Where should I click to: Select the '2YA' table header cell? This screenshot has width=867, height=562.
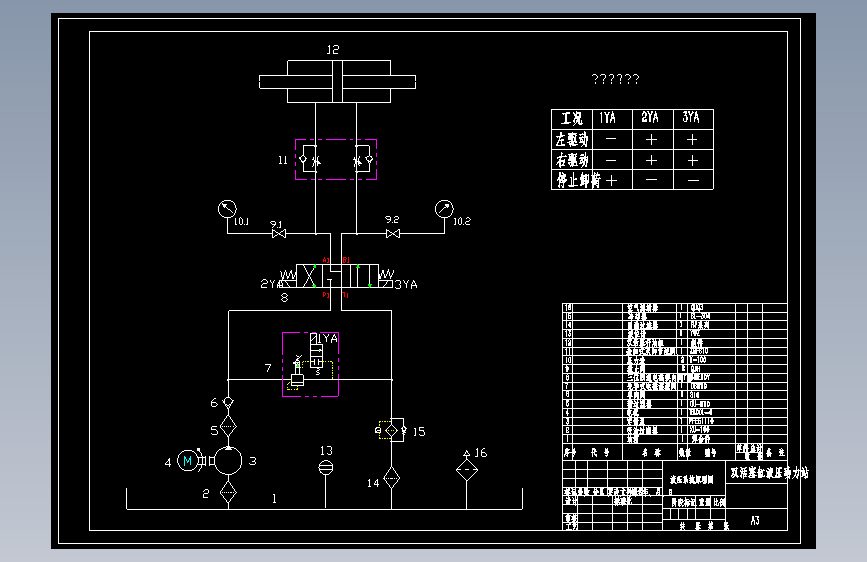[650, 117]
